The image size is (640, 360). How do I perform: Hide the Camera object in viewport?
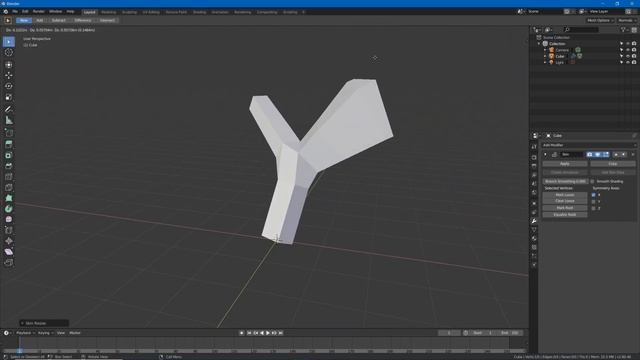pos(628,50)
